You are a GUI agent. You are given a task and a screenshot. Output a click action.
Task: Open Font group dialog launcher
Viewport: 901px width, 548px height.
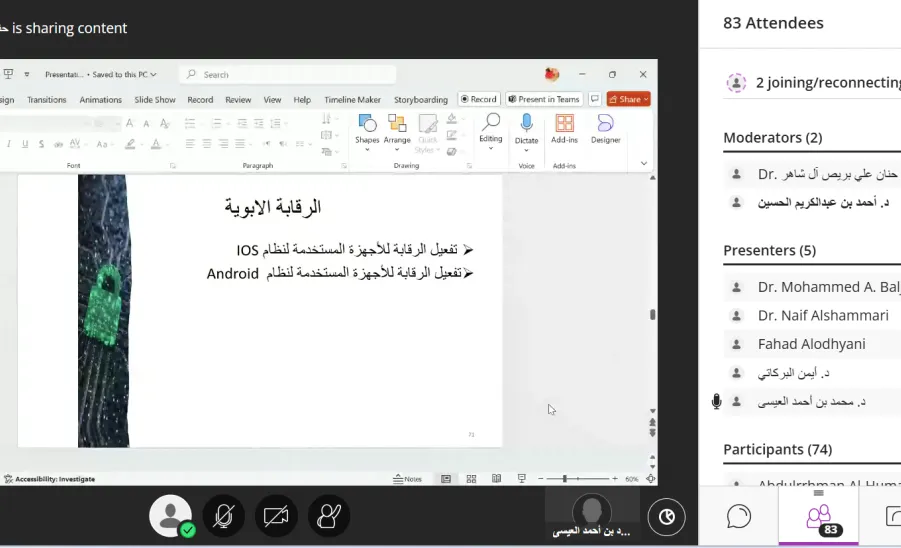pos(172,165)
